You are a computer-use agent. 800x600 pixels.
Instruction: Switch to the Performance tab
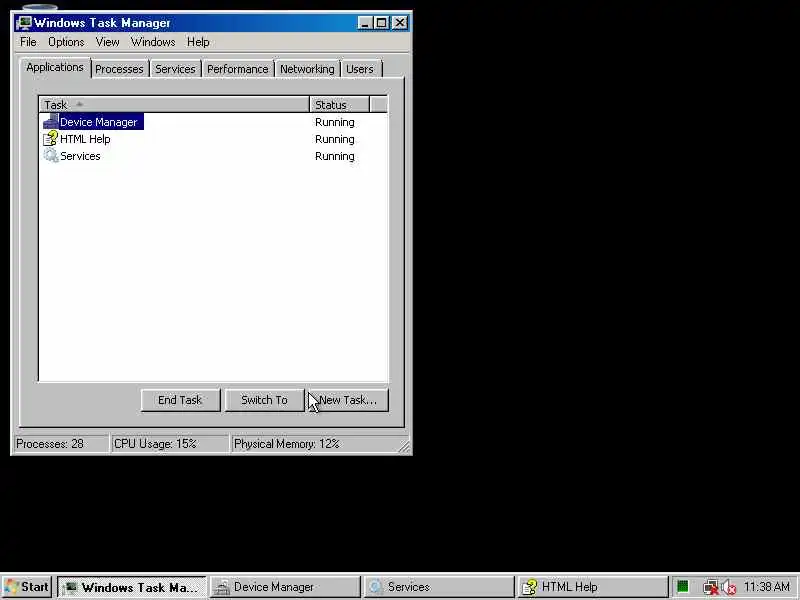237,69
